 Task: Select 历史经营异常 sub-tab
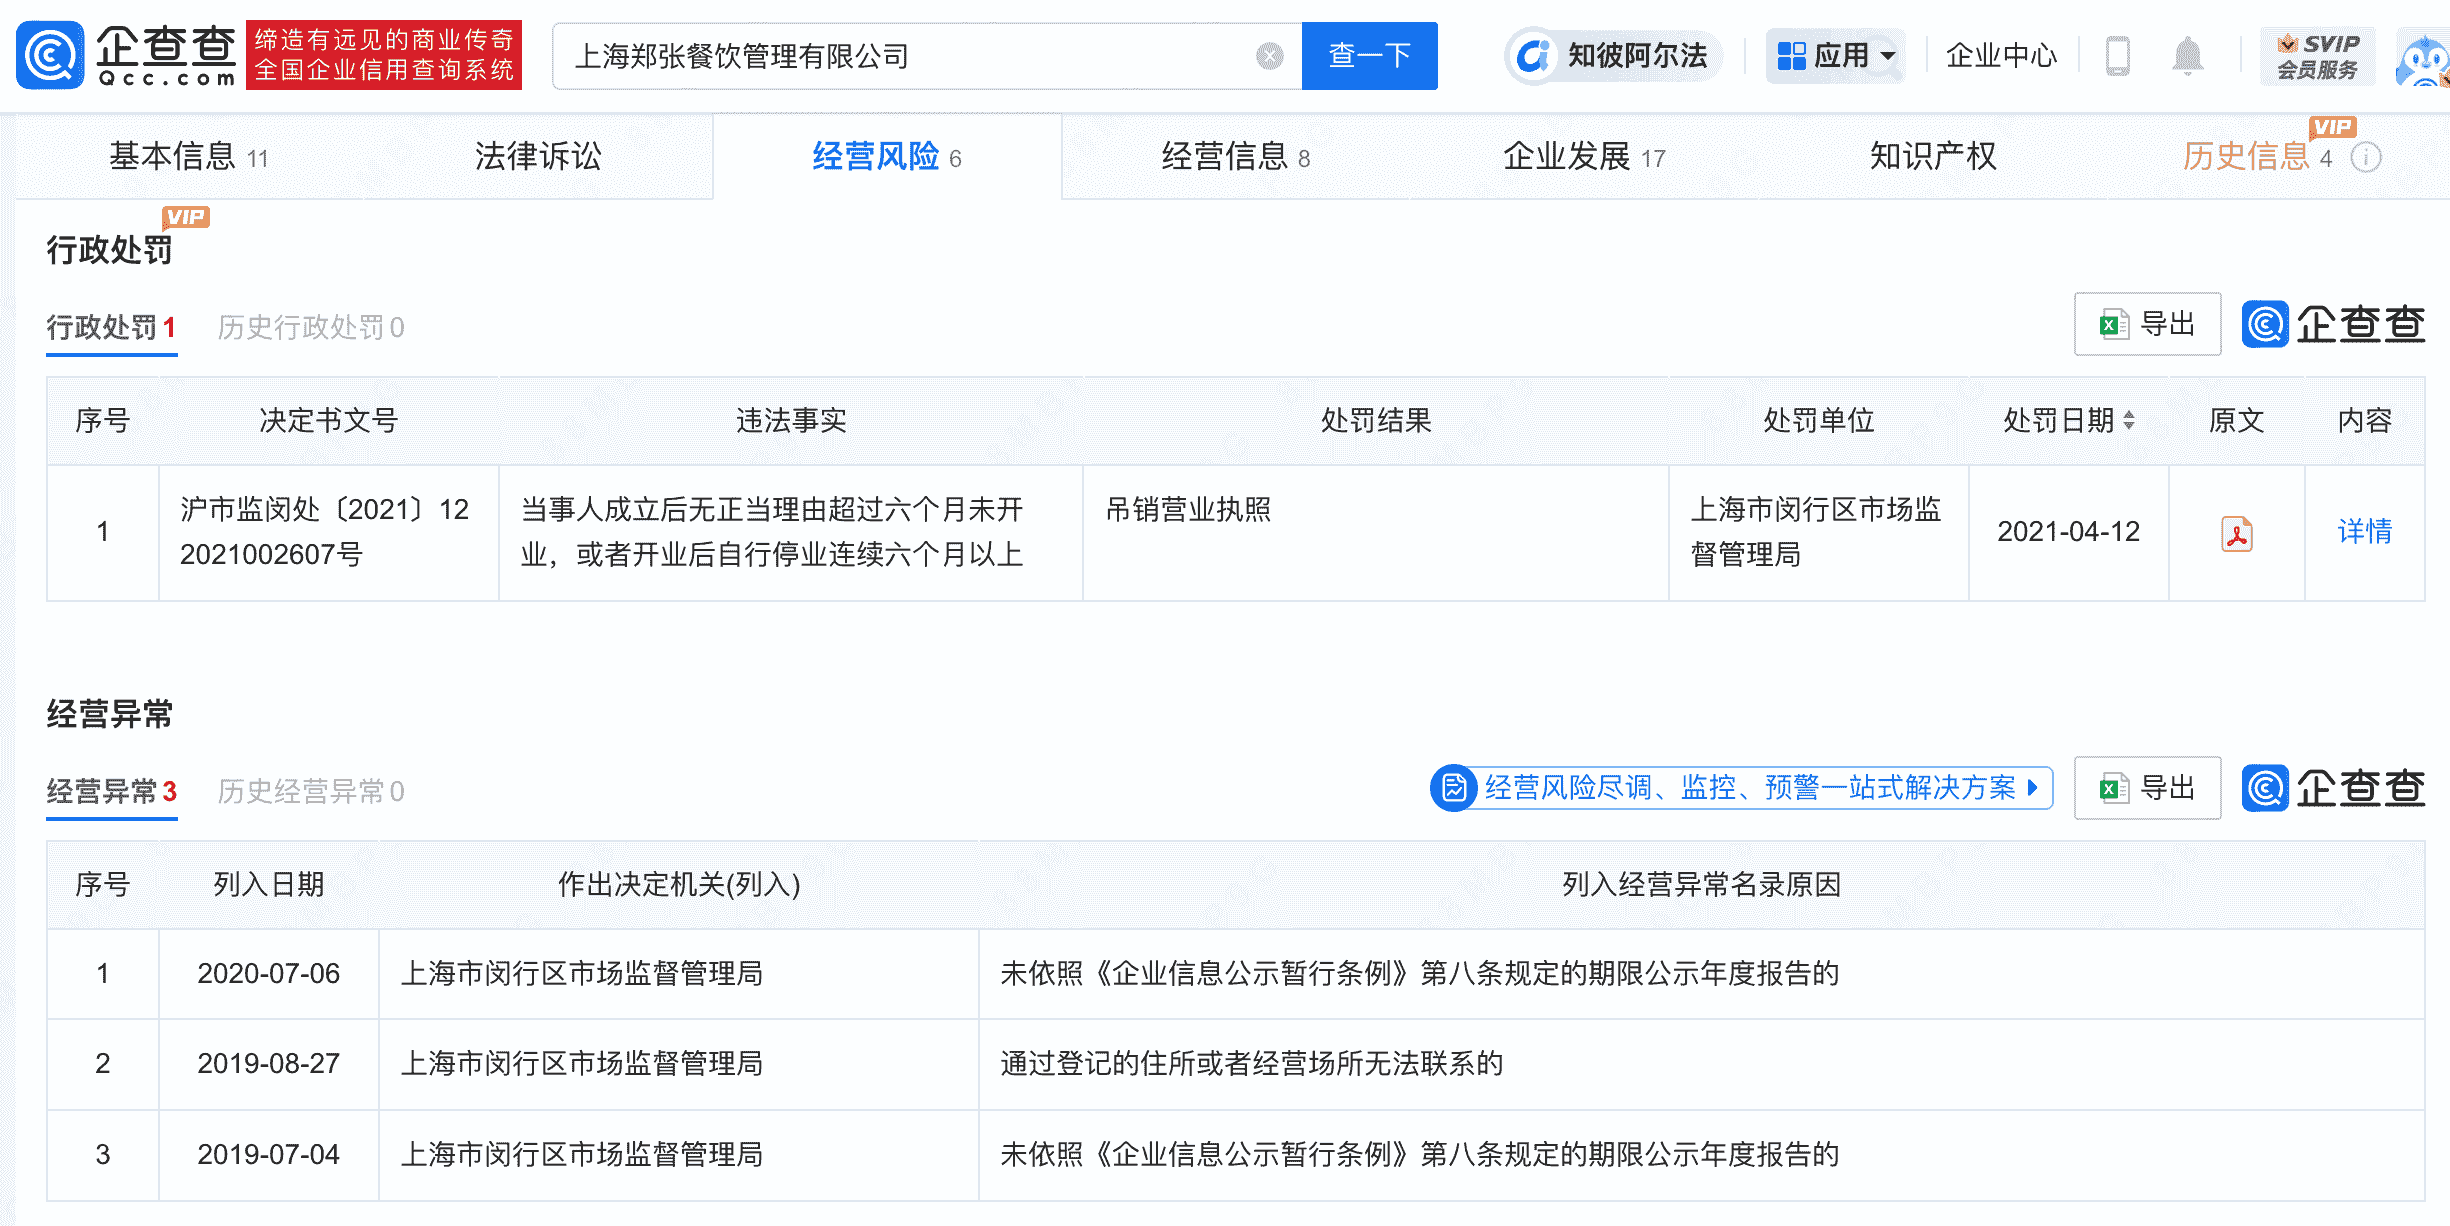[x=310, y=792]
